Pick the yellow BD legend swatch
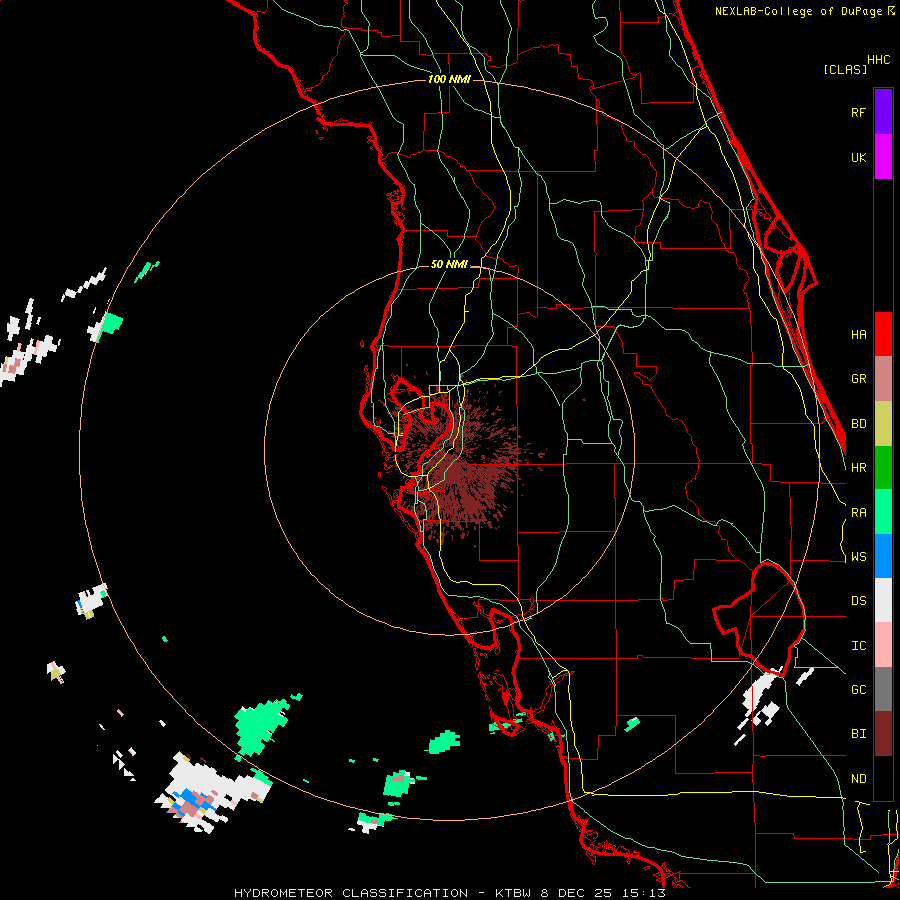This screenshot has height=900, width=900. click(x=883, y=424)
